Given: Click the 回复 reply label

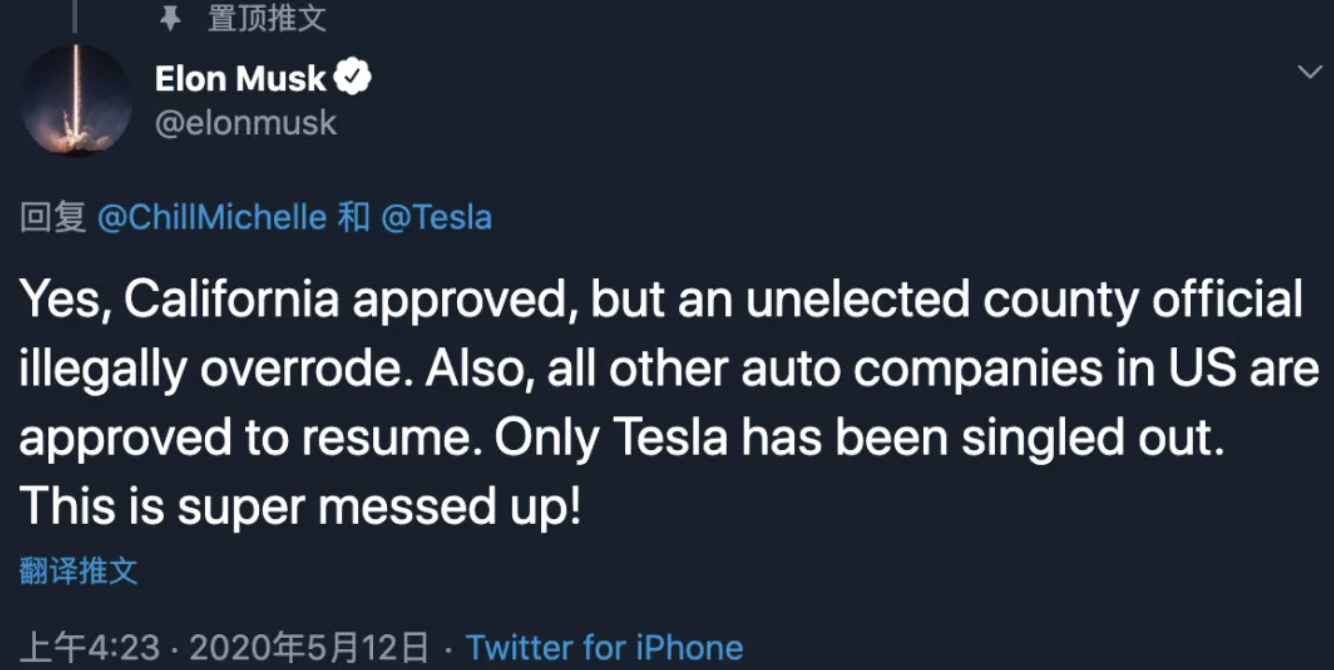Looking at the screenshot, I should click(x=53, y=217).
